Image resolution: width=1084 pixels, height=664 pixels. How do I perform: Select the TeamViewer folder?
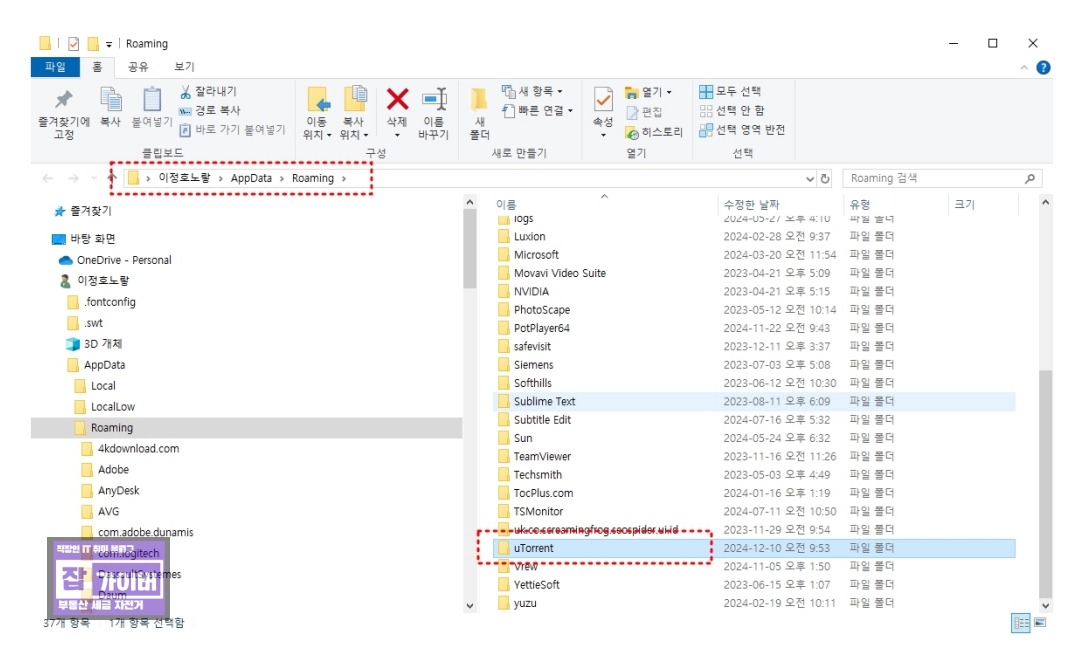click(x=542, y=456)
